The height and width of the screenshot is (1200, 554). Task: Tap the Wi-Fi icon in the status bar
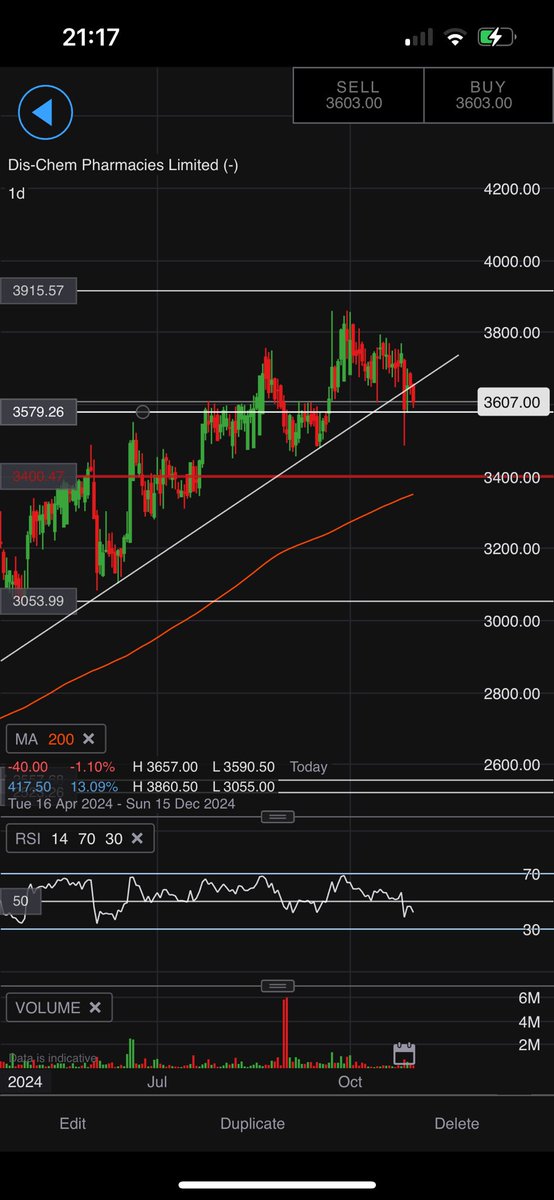[455, 38]
